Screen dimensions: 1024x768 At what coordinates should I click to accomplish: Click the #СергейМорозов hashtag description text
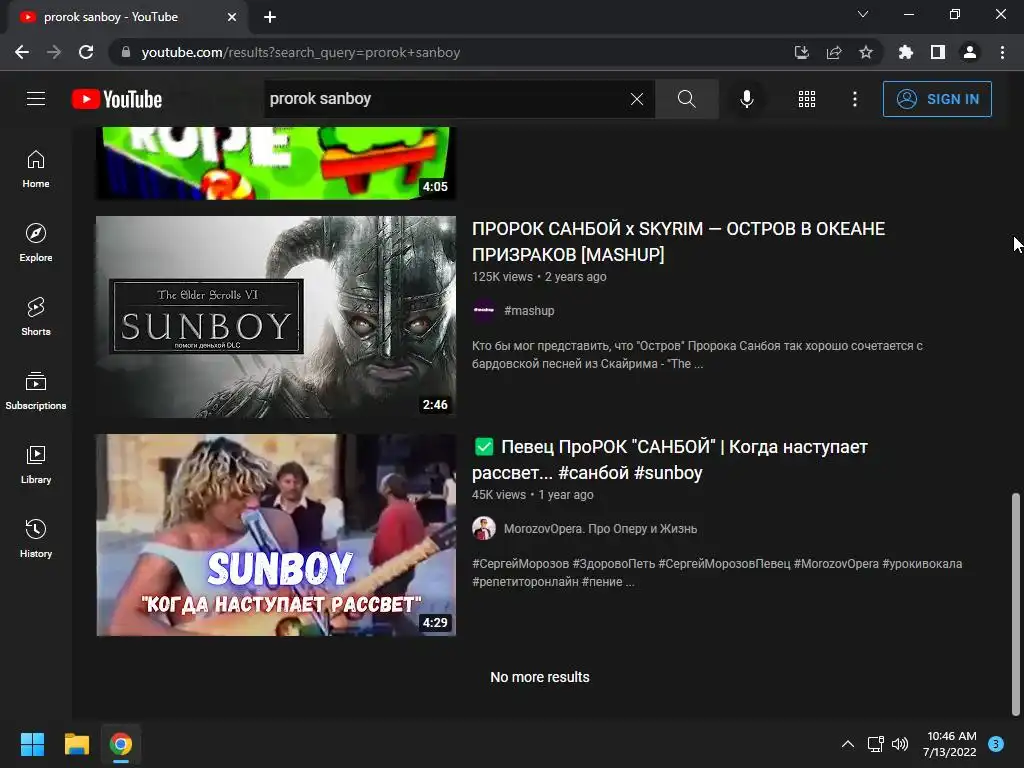click(x=520, y=564)
